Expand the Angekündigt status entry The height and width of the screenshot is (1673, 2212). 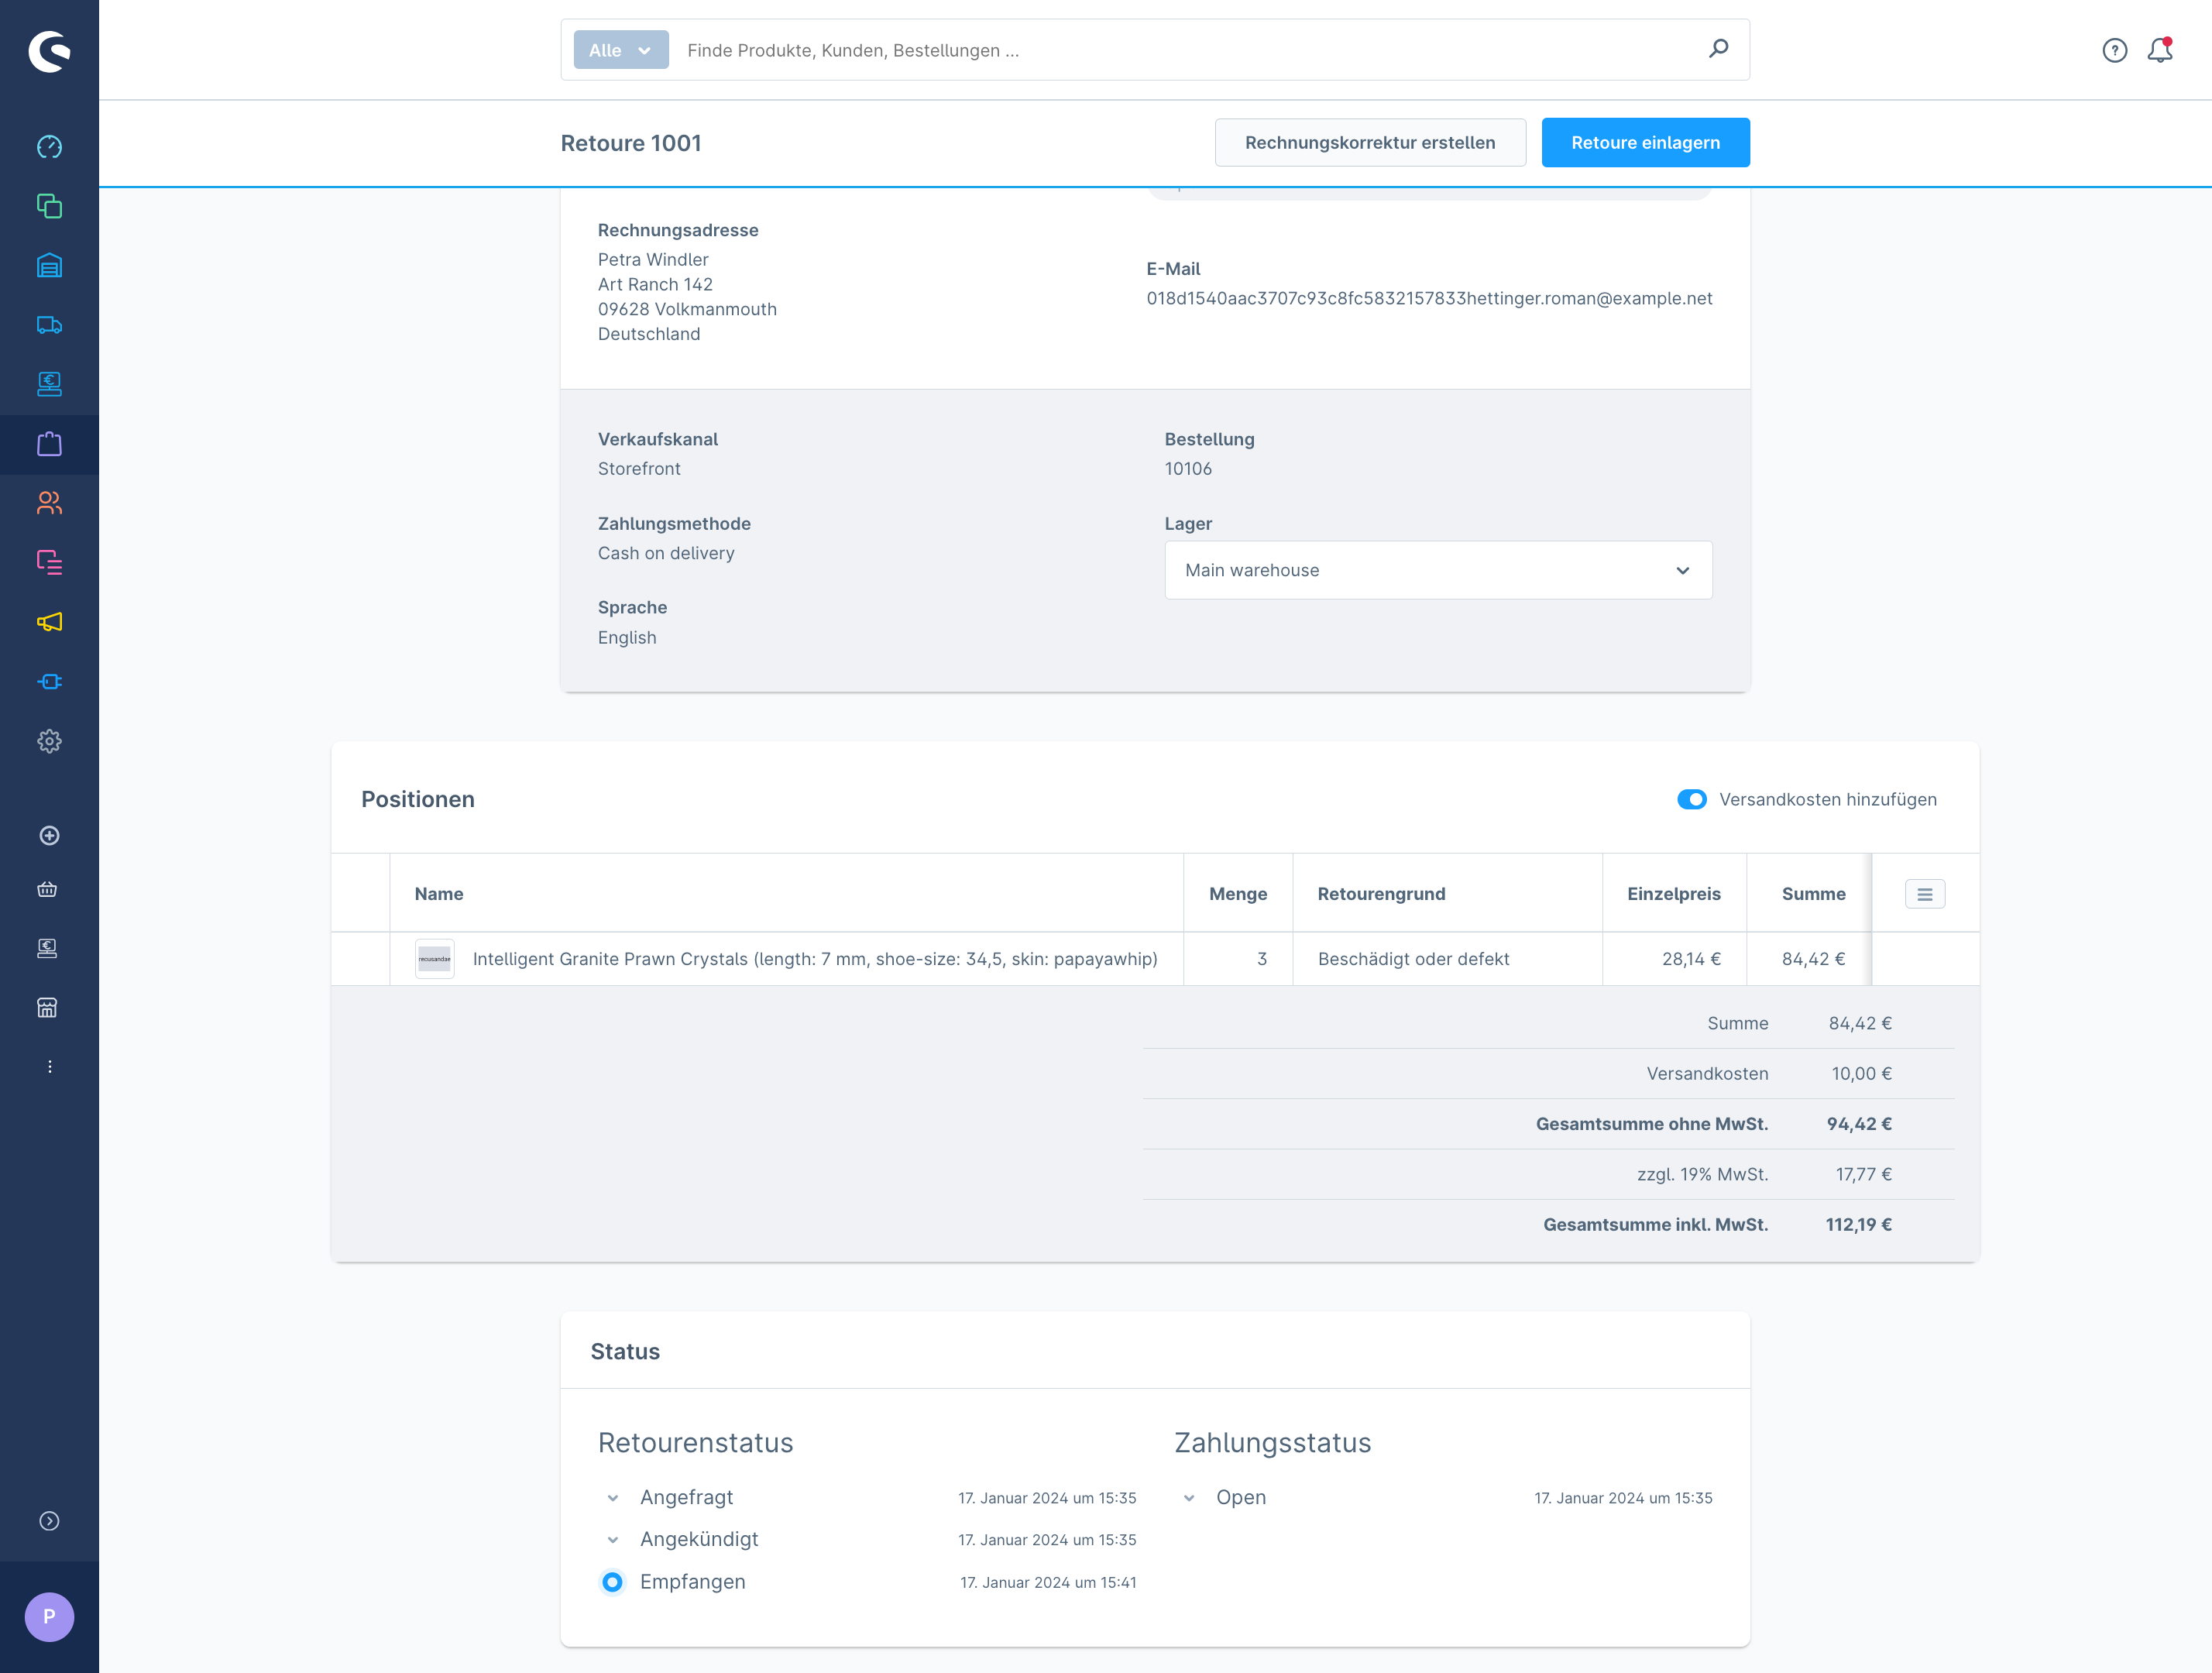(613, 1540)
